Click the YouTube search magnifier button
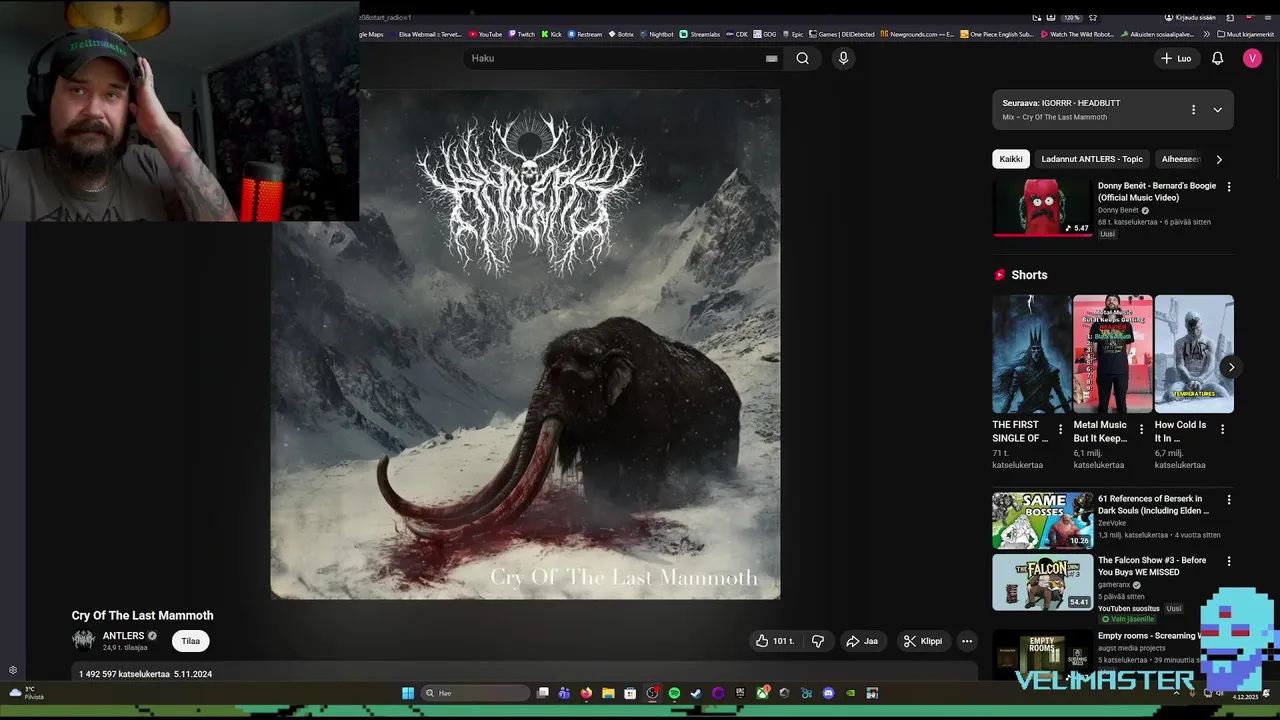This screenshot has width=1280, height=720. [802, 58]
